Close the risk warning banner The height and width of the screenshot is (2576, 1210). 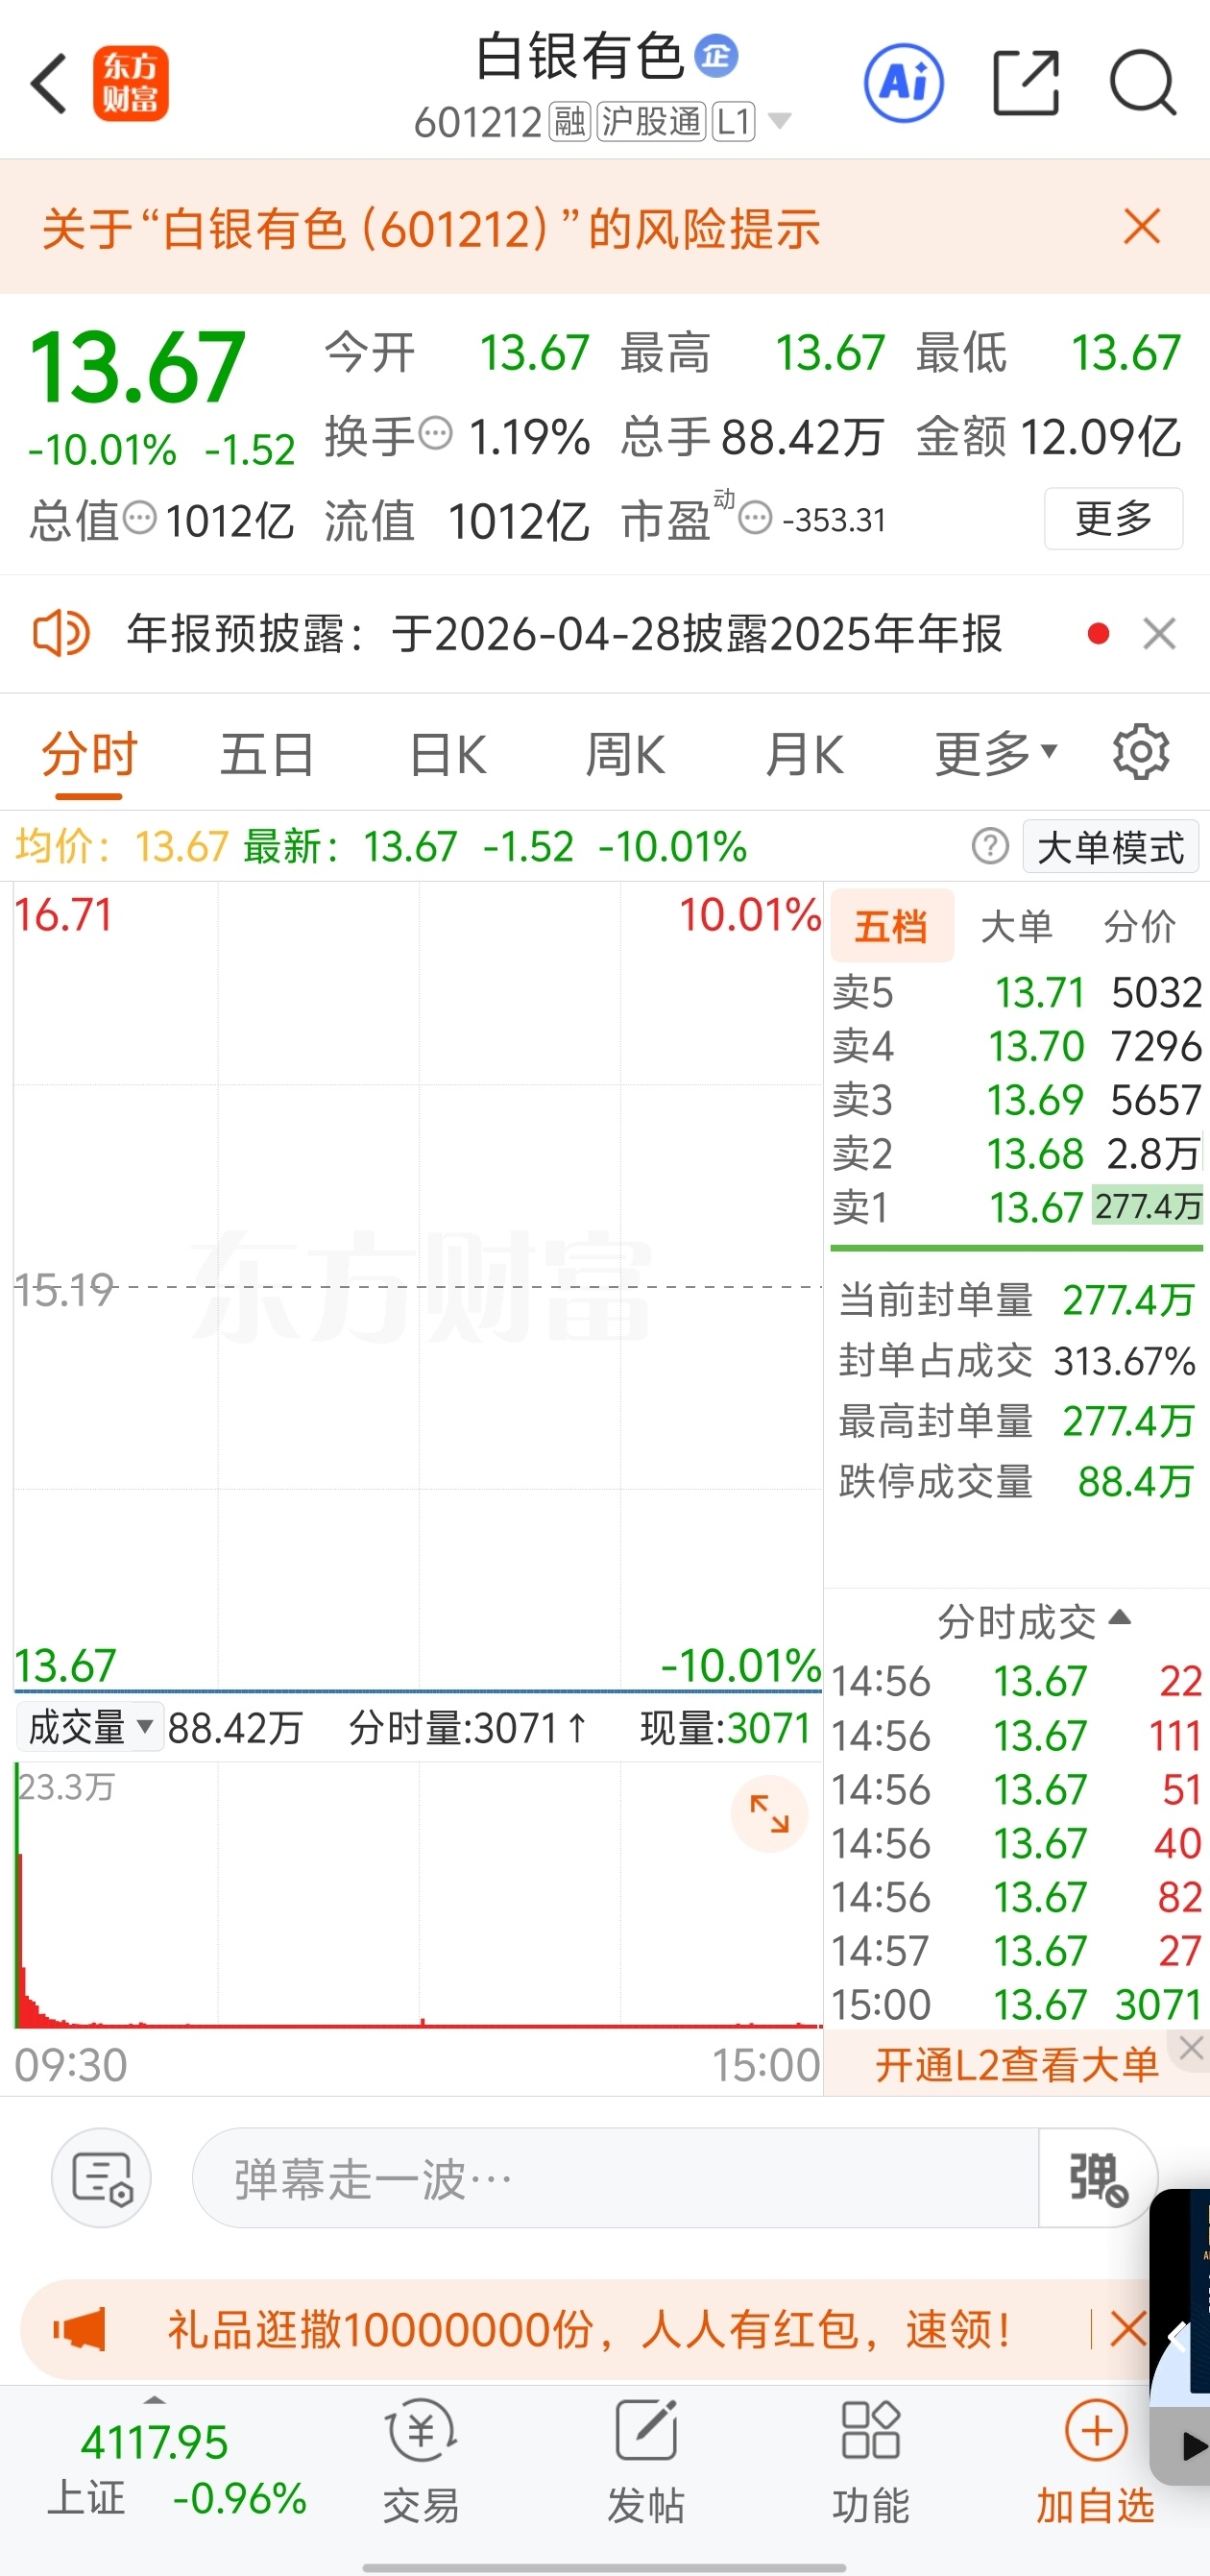[1141, 227]
